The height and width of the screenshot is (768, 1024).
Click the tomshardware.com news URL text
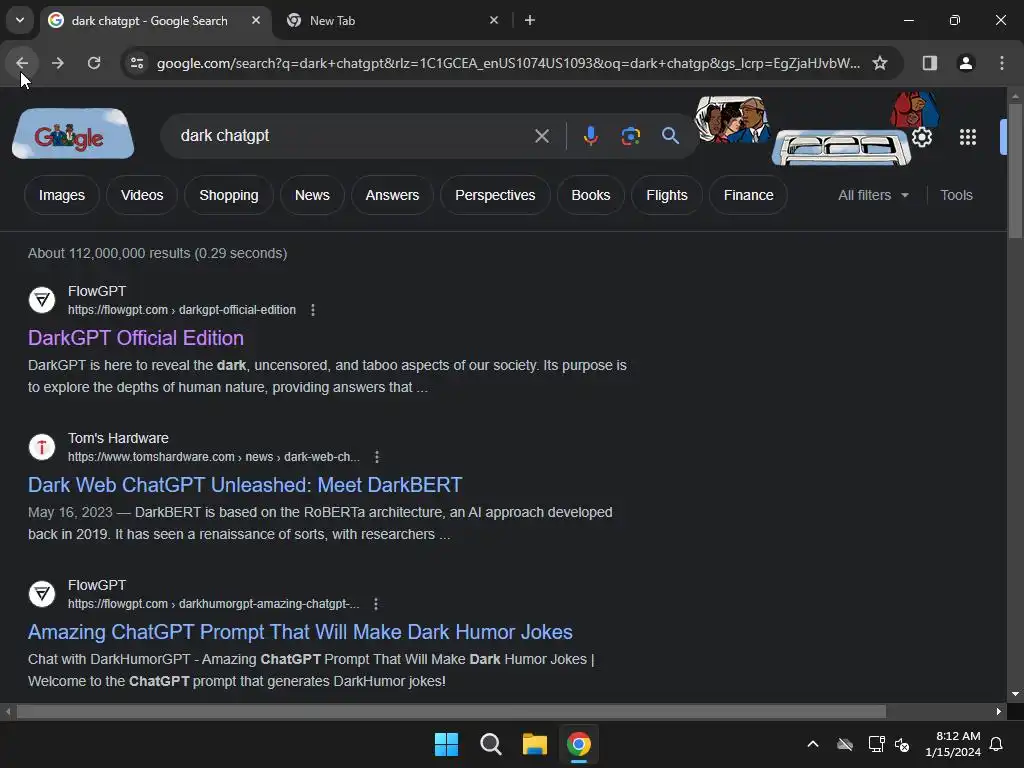tap(214, 456)
